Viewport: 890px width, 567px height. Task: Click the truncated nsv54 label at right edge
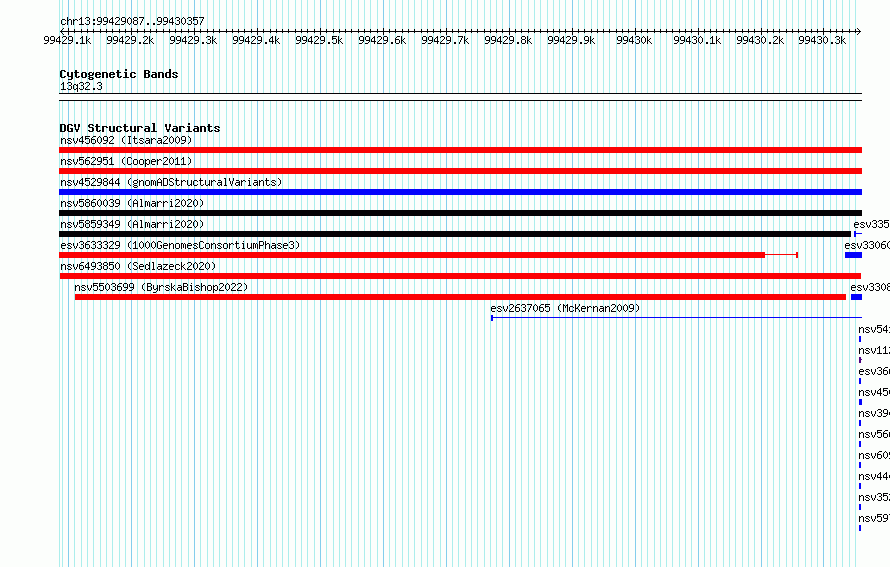[874, 329]
